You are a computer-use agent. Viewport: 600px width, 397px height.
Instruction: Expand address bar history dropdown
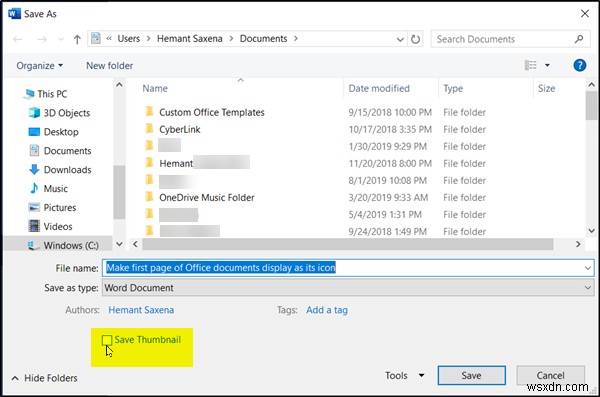400,39
